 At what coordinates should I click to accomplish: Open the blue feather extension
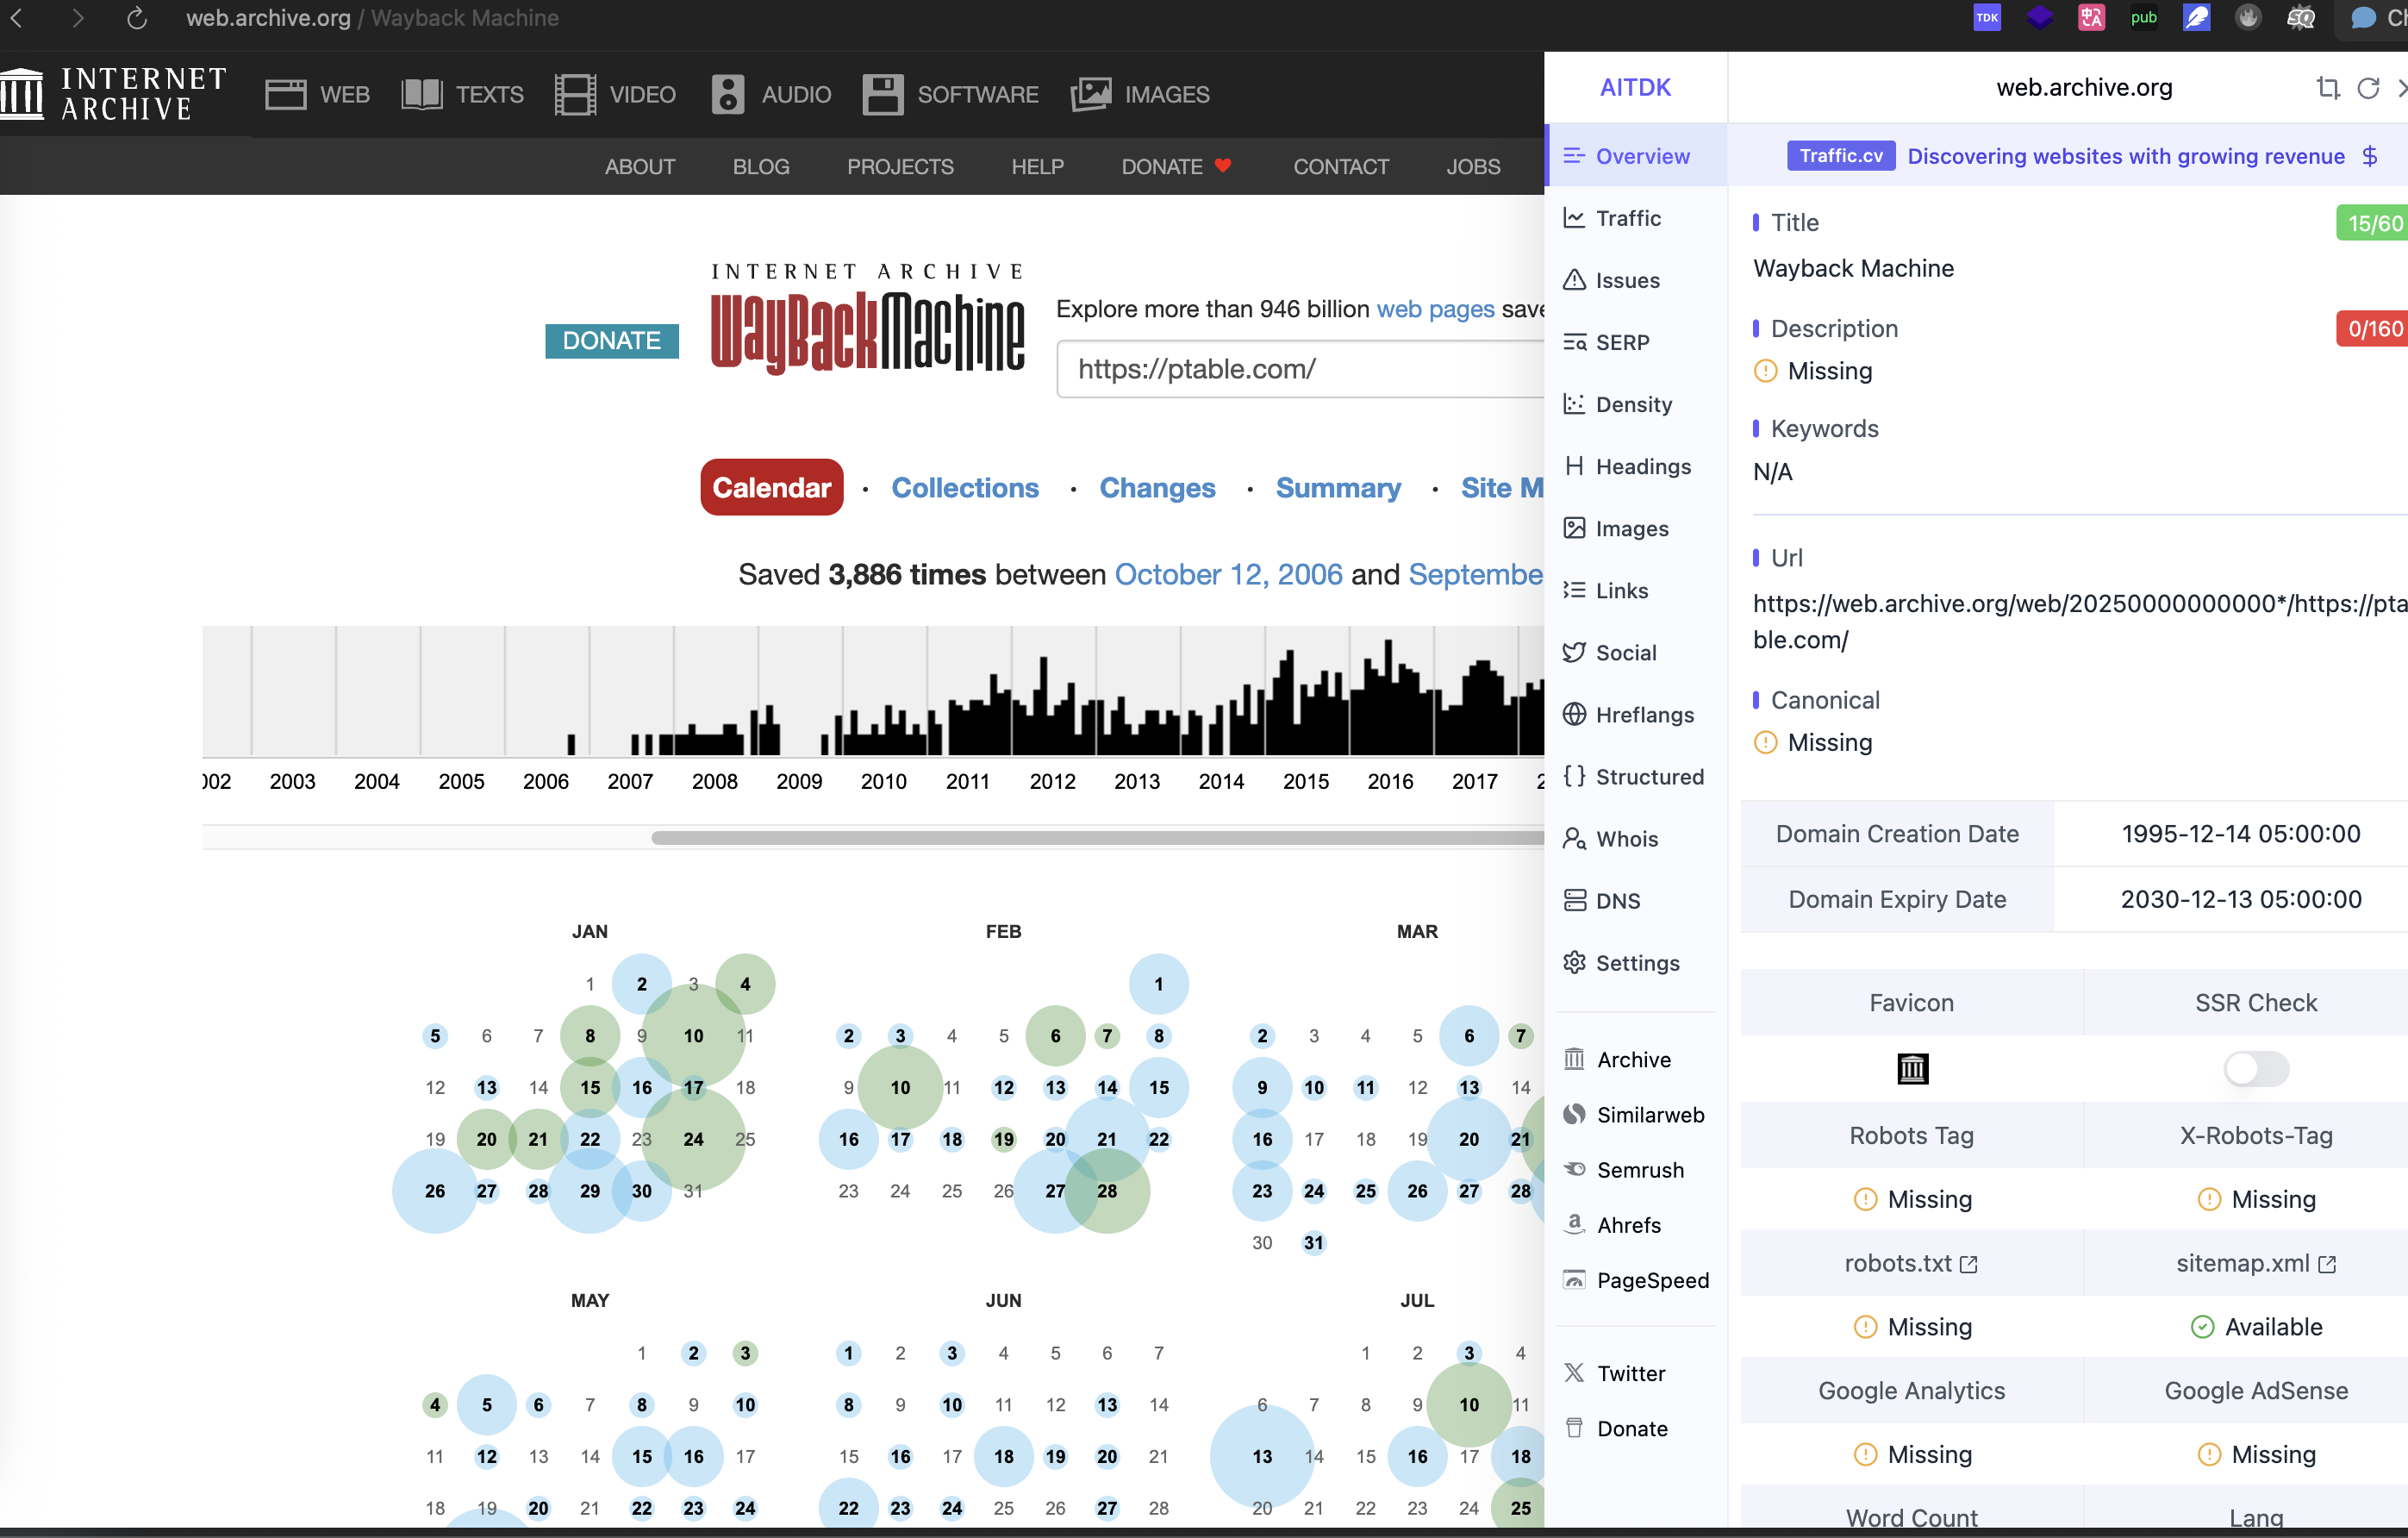tap(2196, 18)
